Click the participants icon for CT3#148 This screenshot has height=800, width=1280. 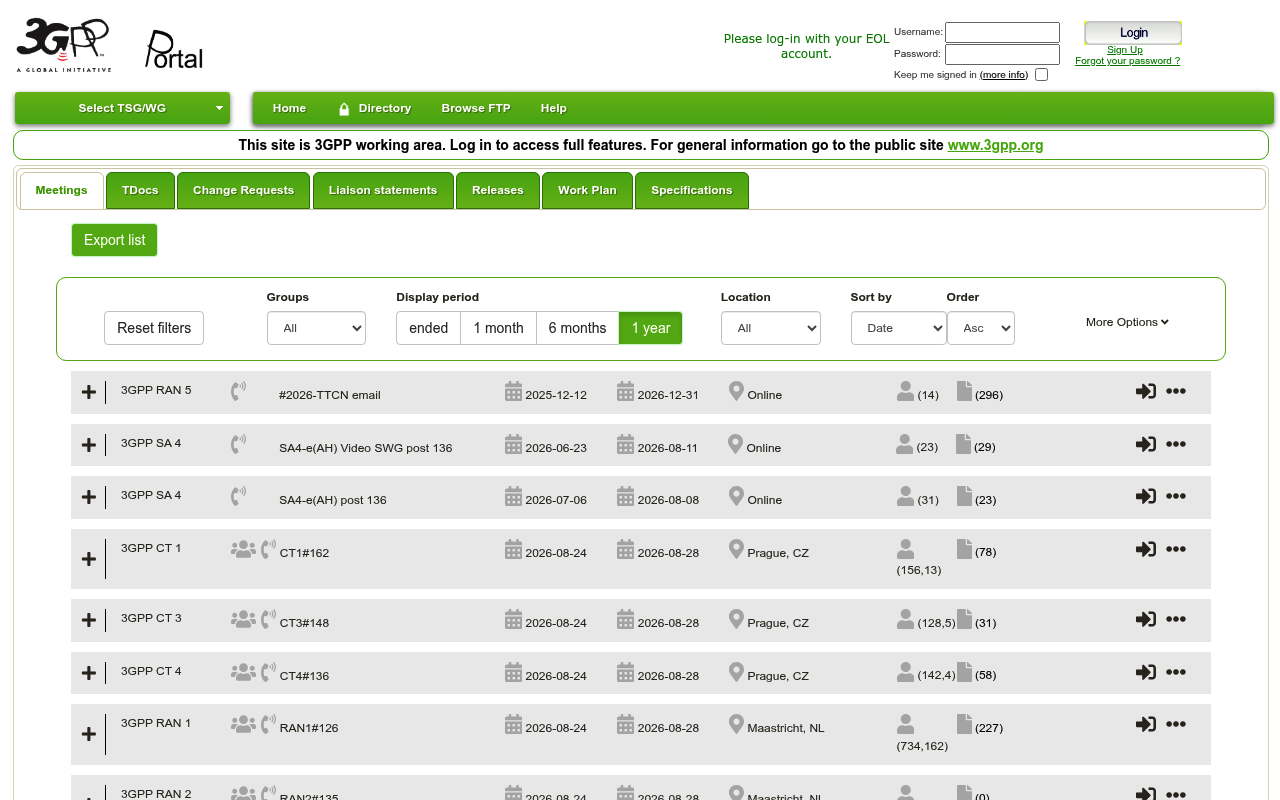tap(905, 619)
